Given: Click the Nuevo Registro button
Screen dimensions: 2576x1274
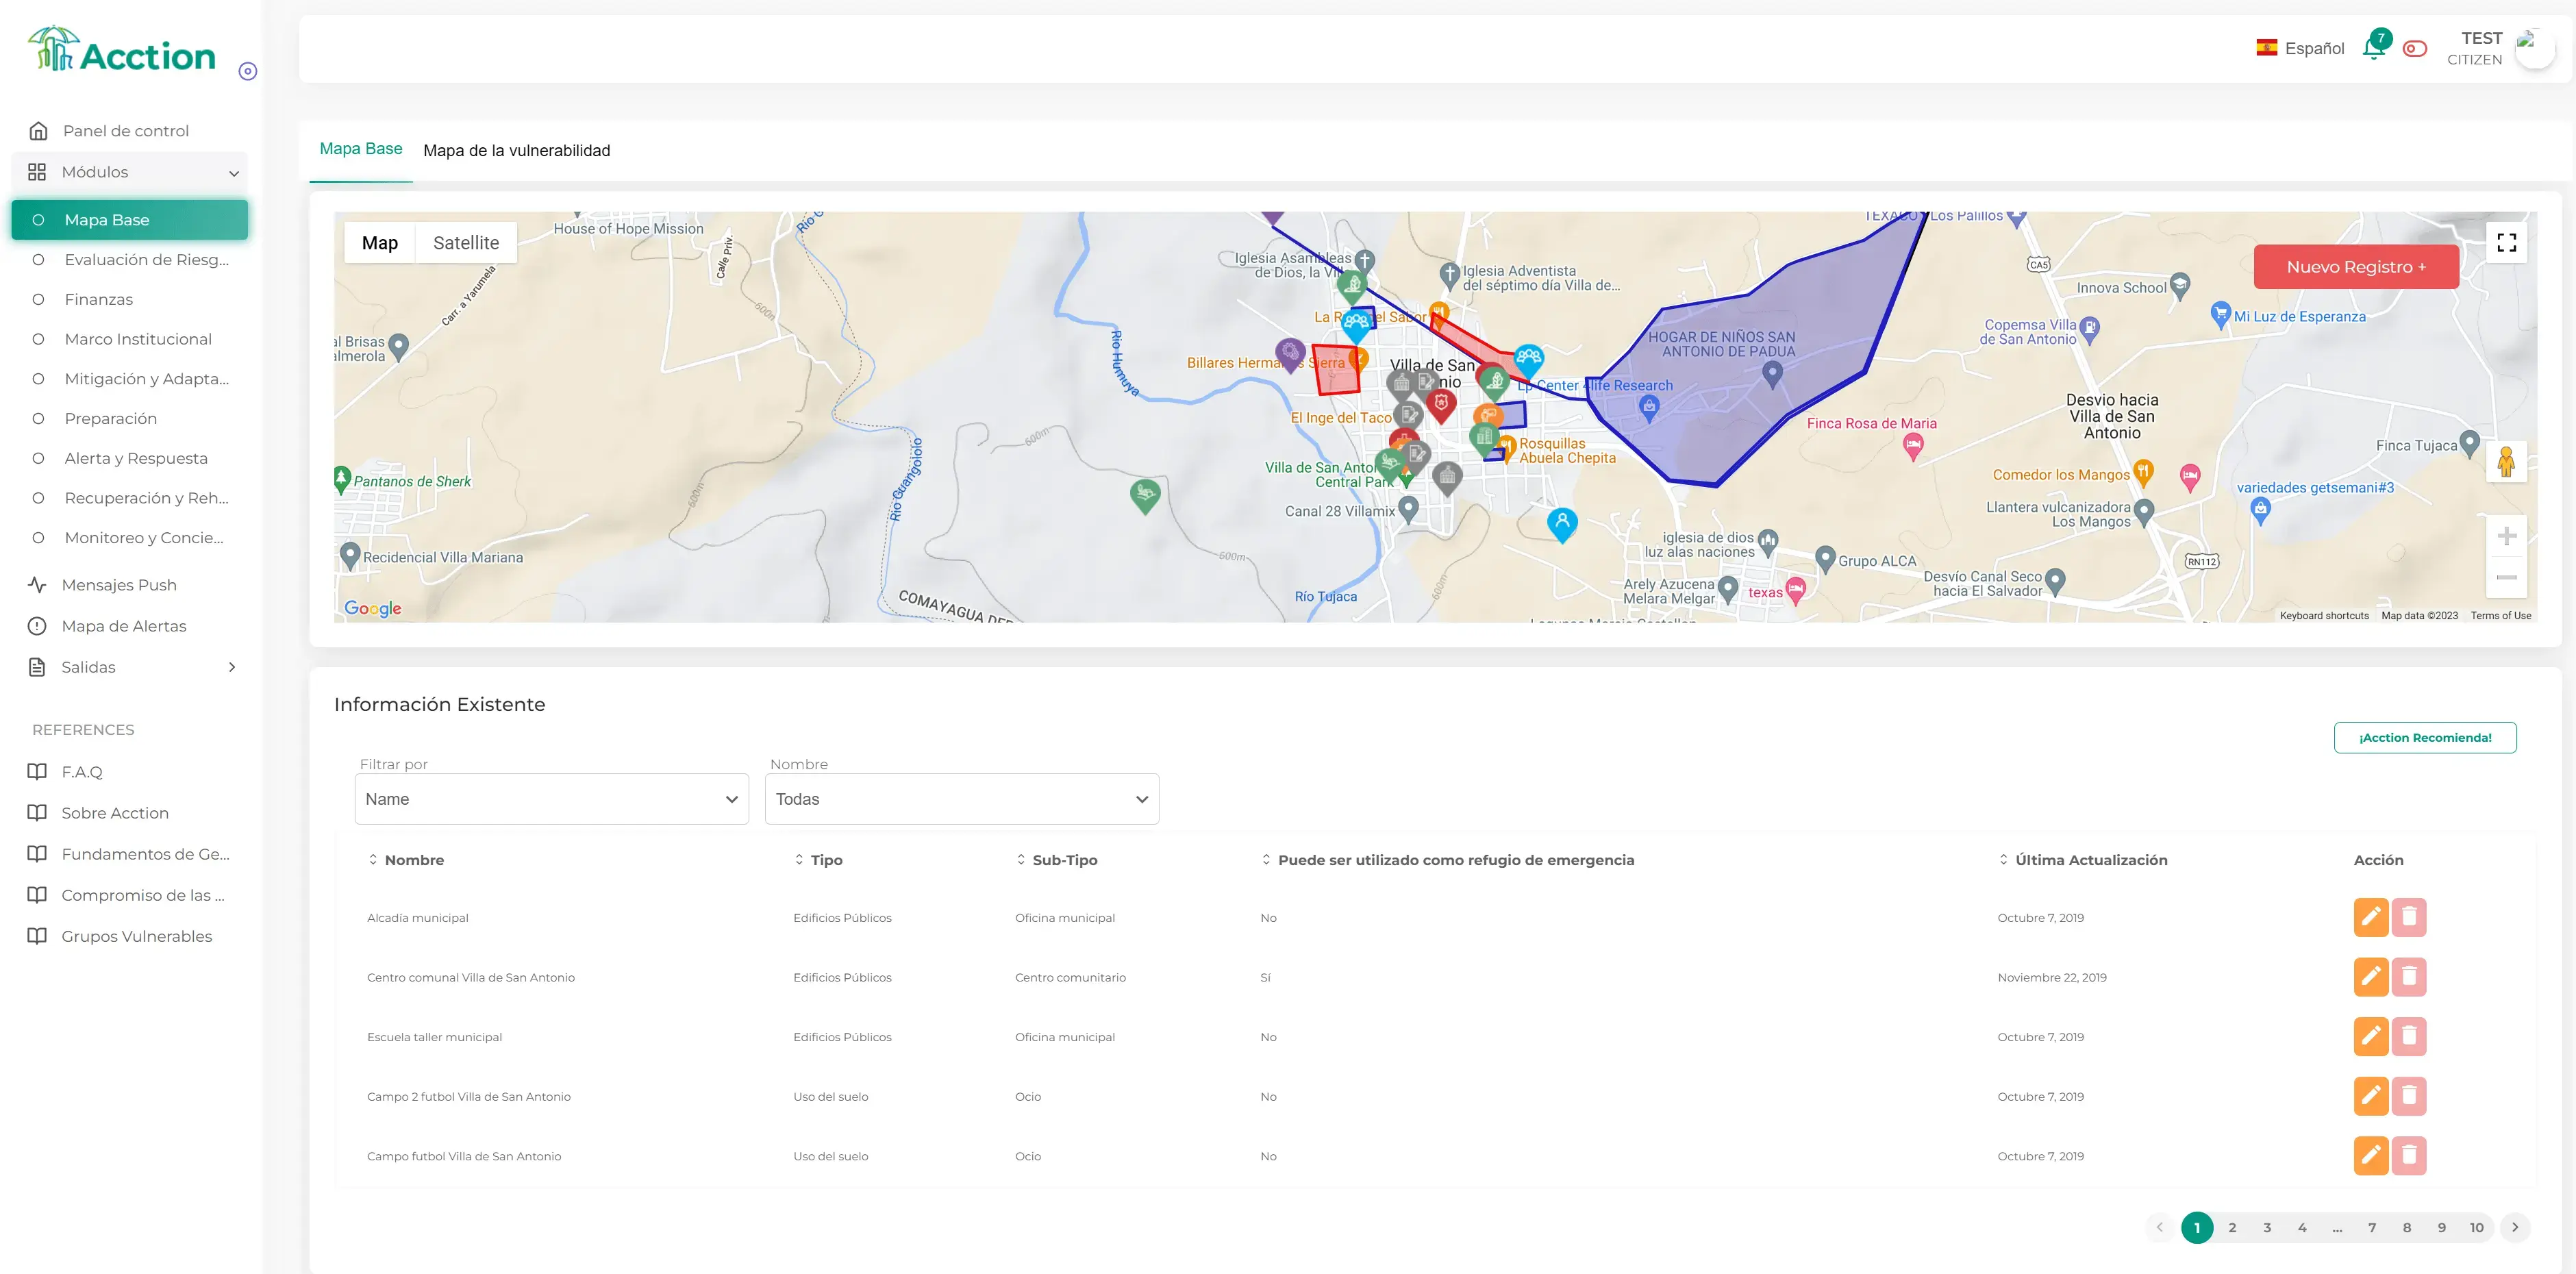Looking at the screenshot, I should point(2356,266).
